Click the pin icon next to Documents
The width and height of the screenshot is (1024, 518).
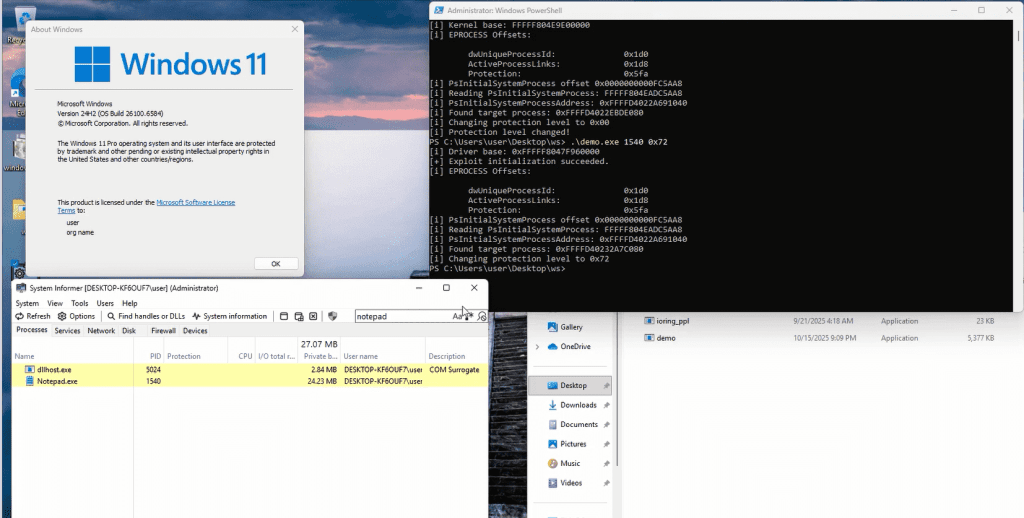[x=606, y=425]
